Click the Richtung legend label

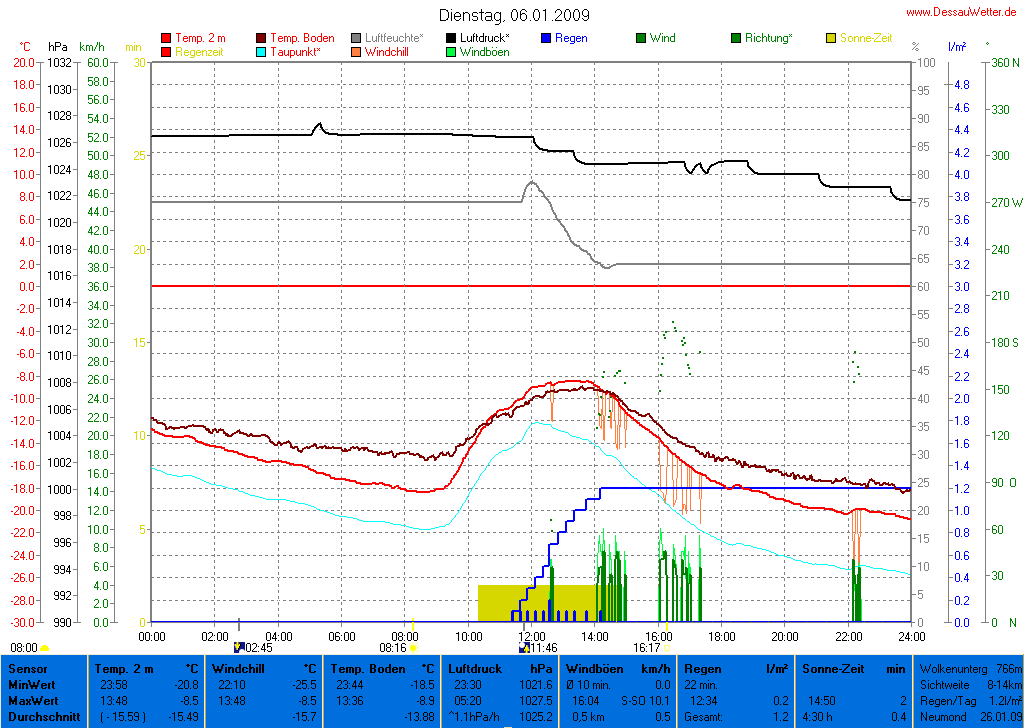[x=768, y=39]
